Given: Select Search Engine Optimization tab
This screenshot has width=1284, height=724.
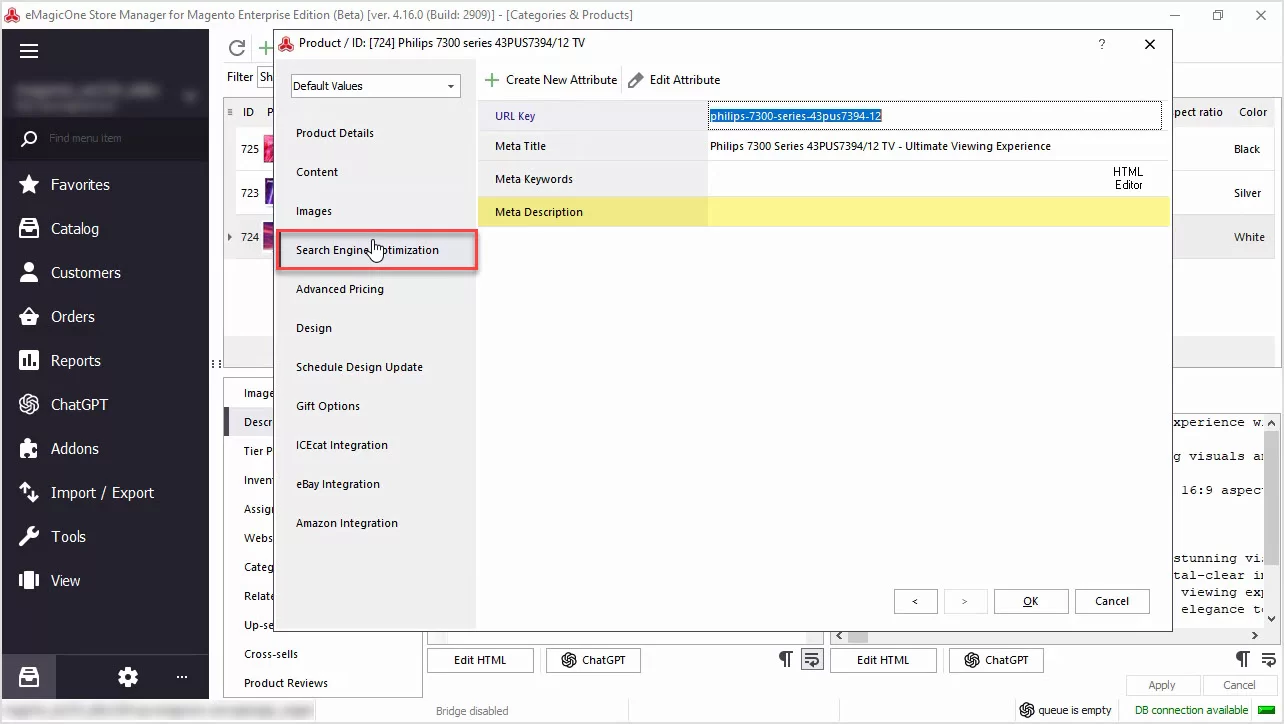Looking at the screenshot, I should [x=377, y=250].
